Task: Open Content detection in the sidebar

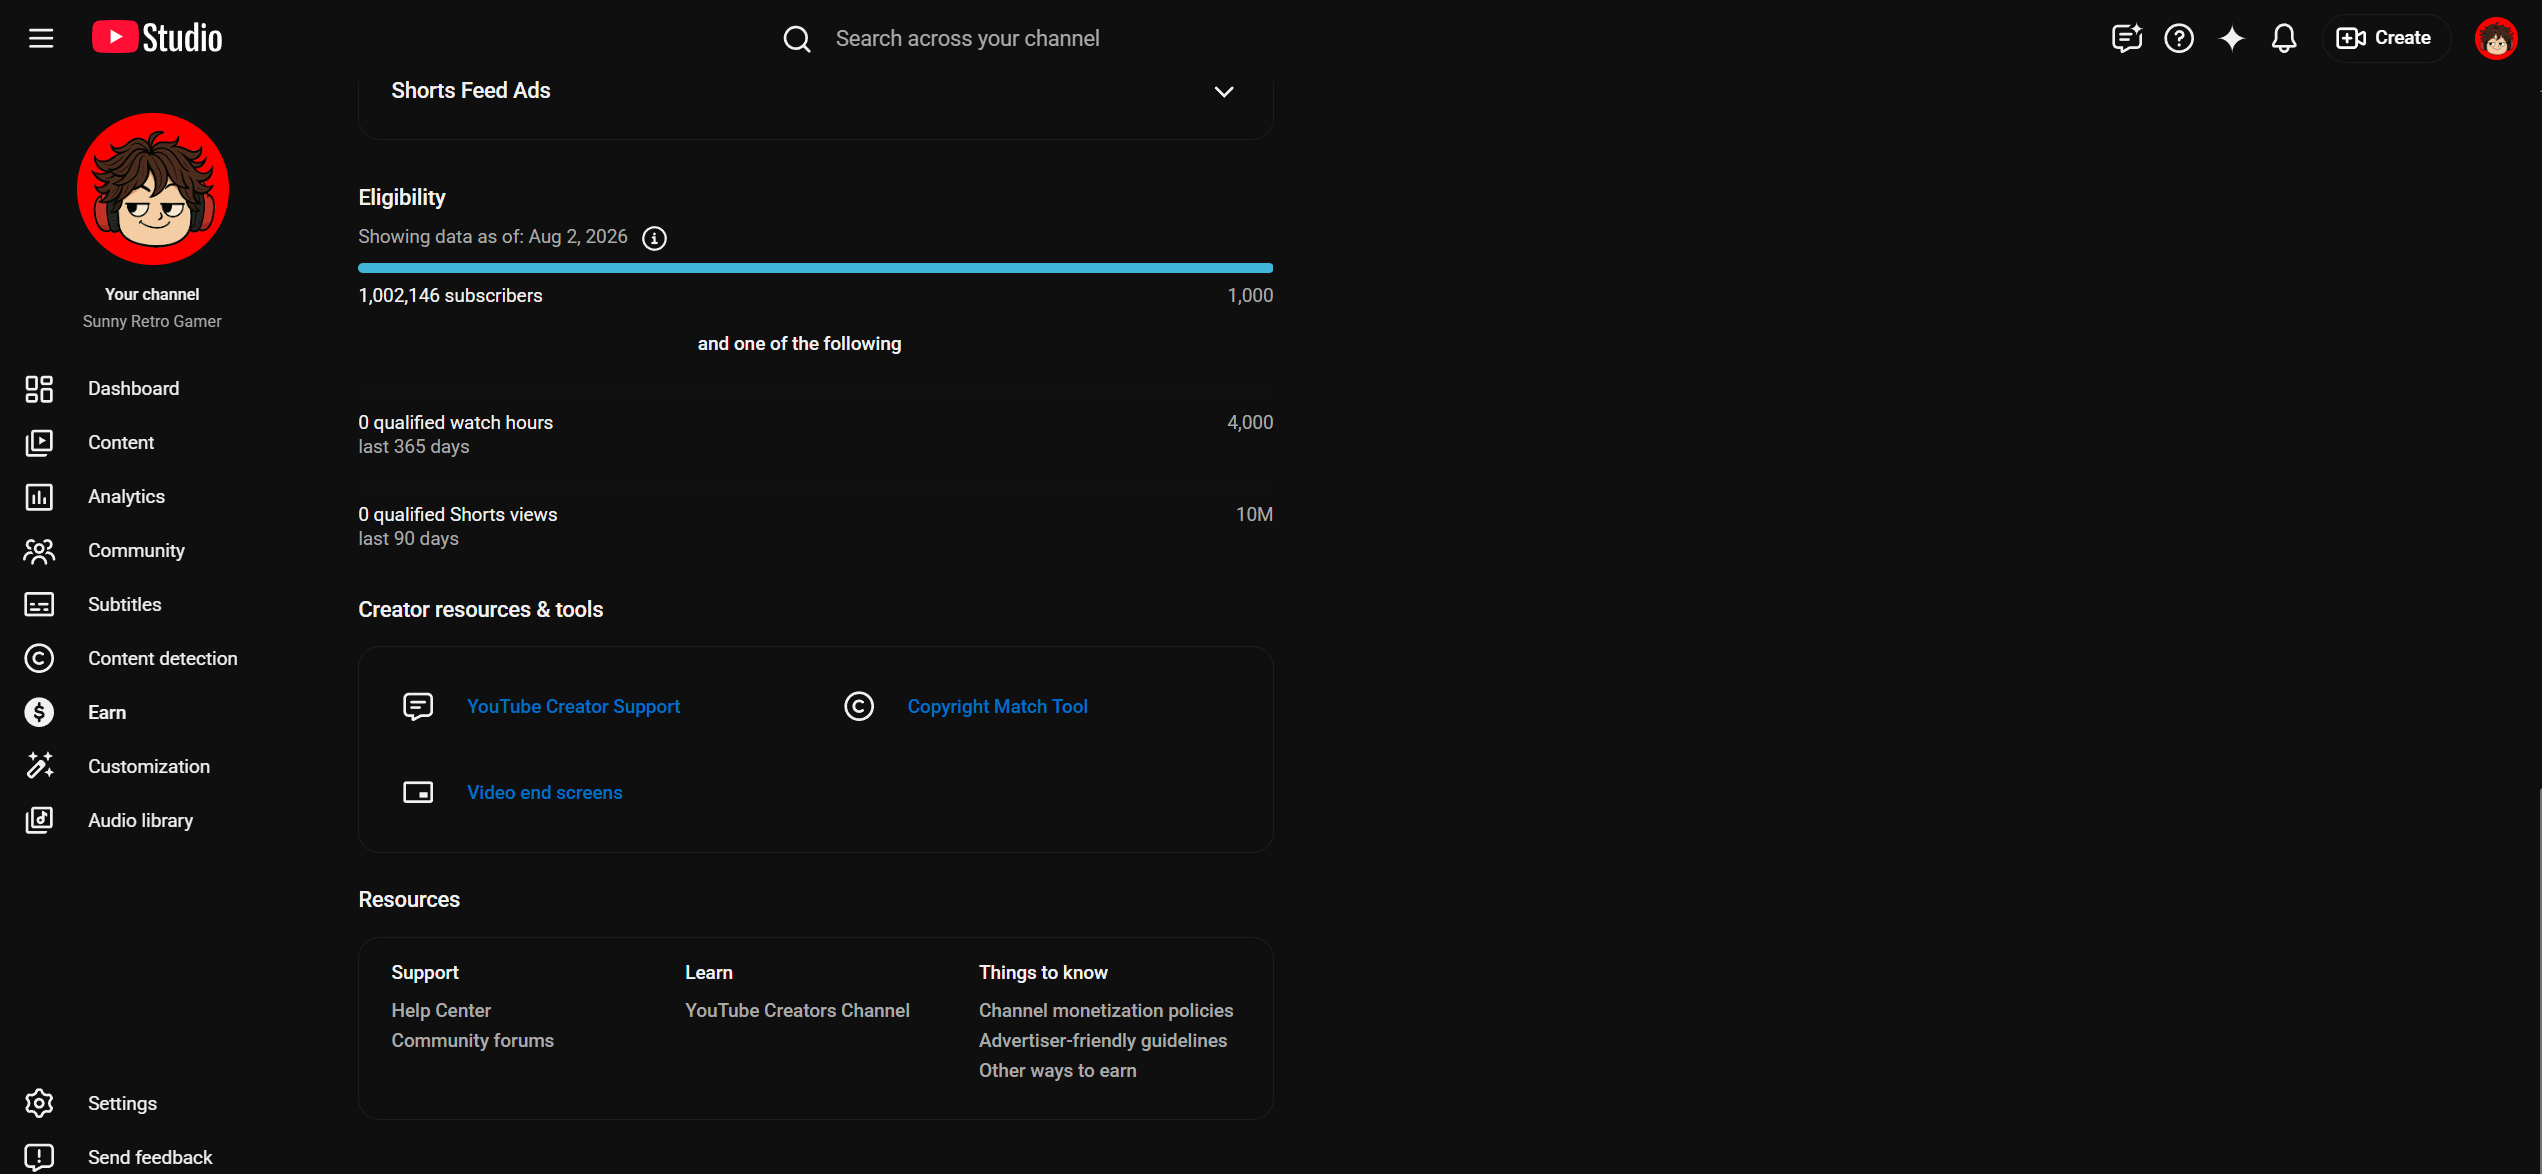Action: [x=163, y=659]
